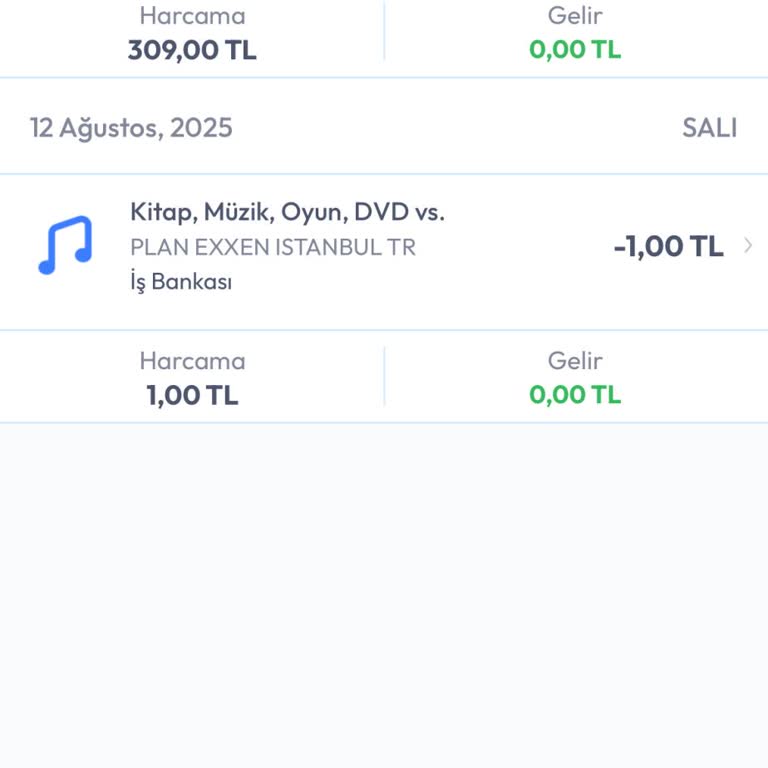768x768 pixels.
Task: Click the -1,00 TL transaction amount
Action: [668, 246]
